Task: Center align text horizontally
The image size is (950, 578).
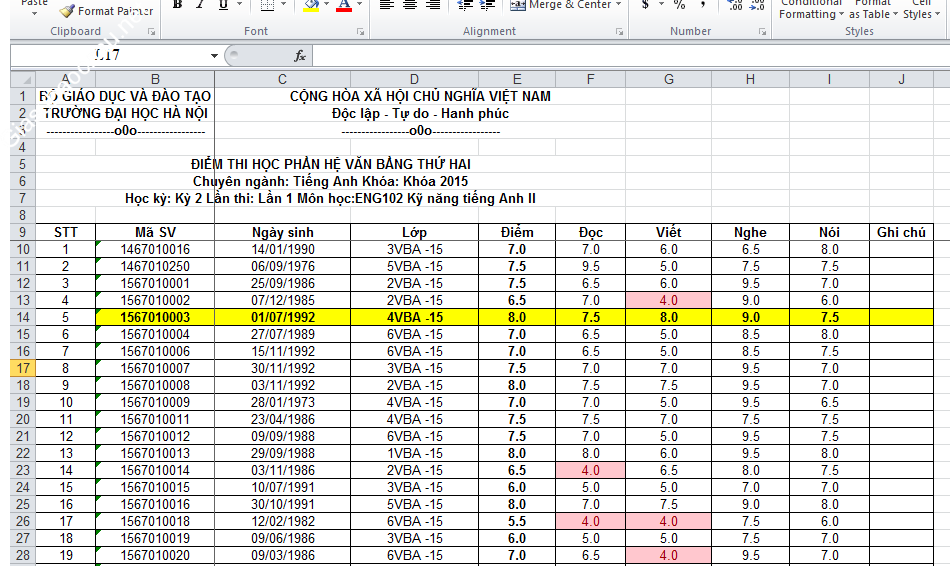Action: (411, 5)
